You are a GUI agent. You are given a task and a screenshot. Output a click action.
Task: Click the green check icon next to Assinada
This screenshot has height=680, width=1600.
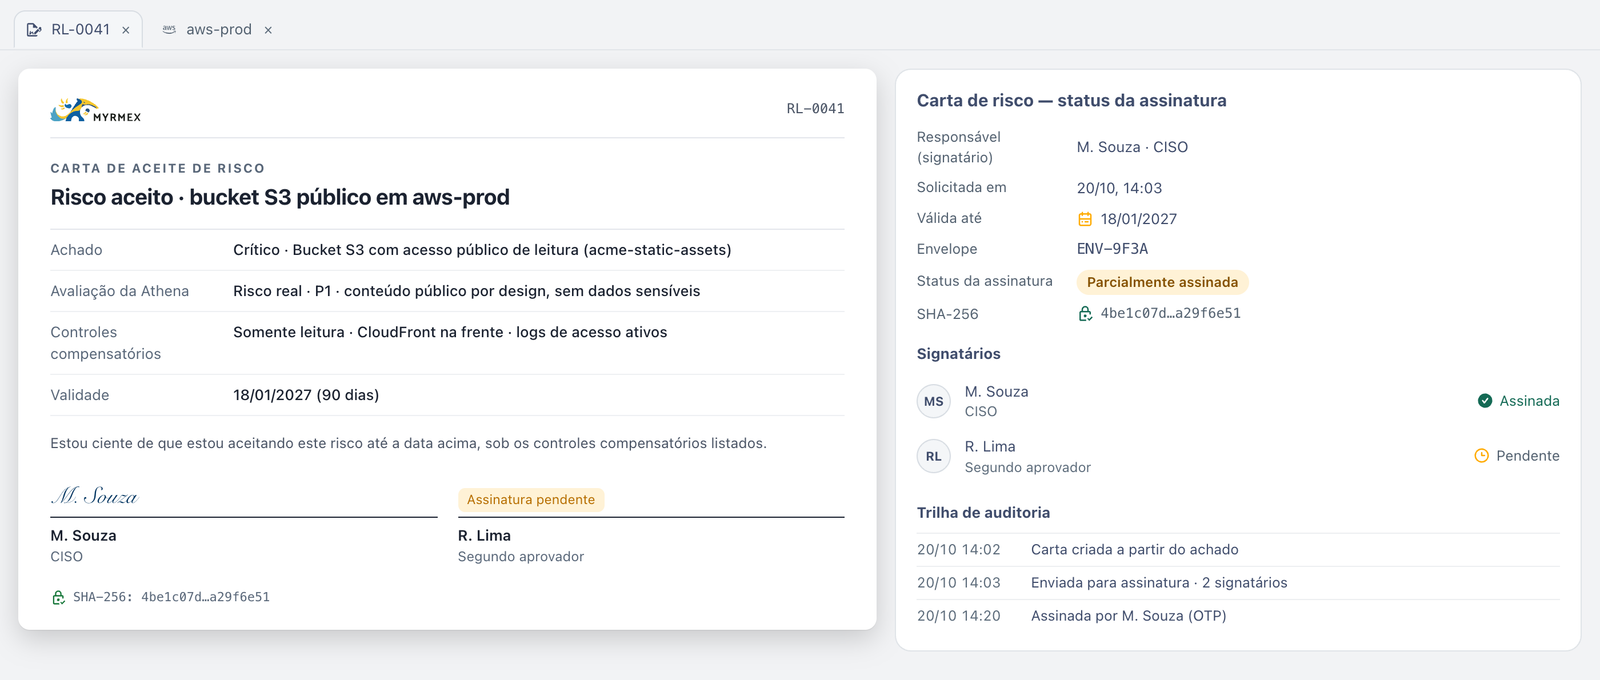[1485, 401]
